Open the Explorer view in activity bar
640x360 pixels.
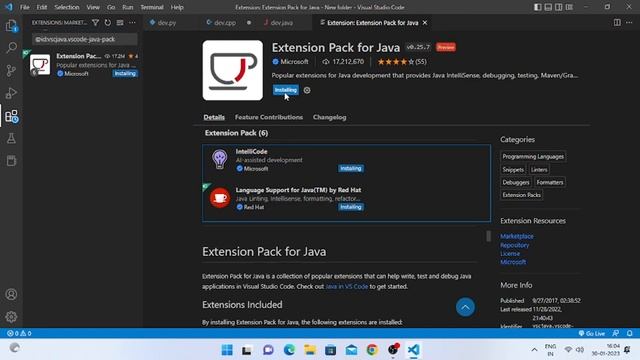coord(11,26)
